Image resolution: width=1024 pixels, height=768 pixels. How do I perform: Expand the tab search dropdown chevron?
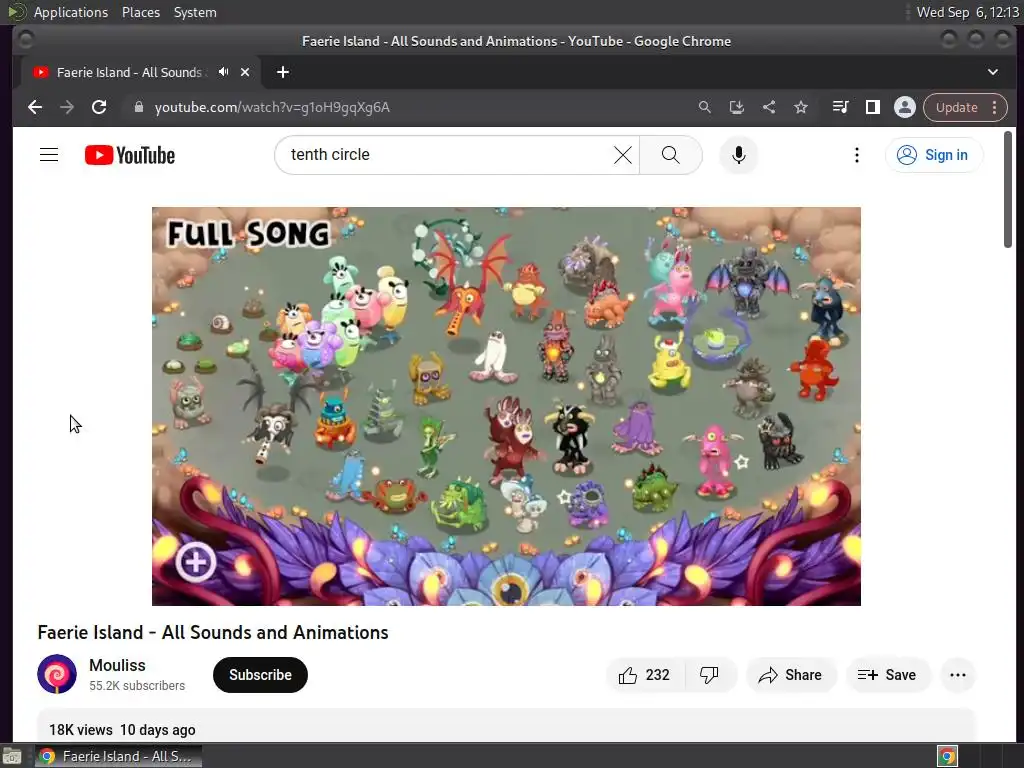(993, 72)
